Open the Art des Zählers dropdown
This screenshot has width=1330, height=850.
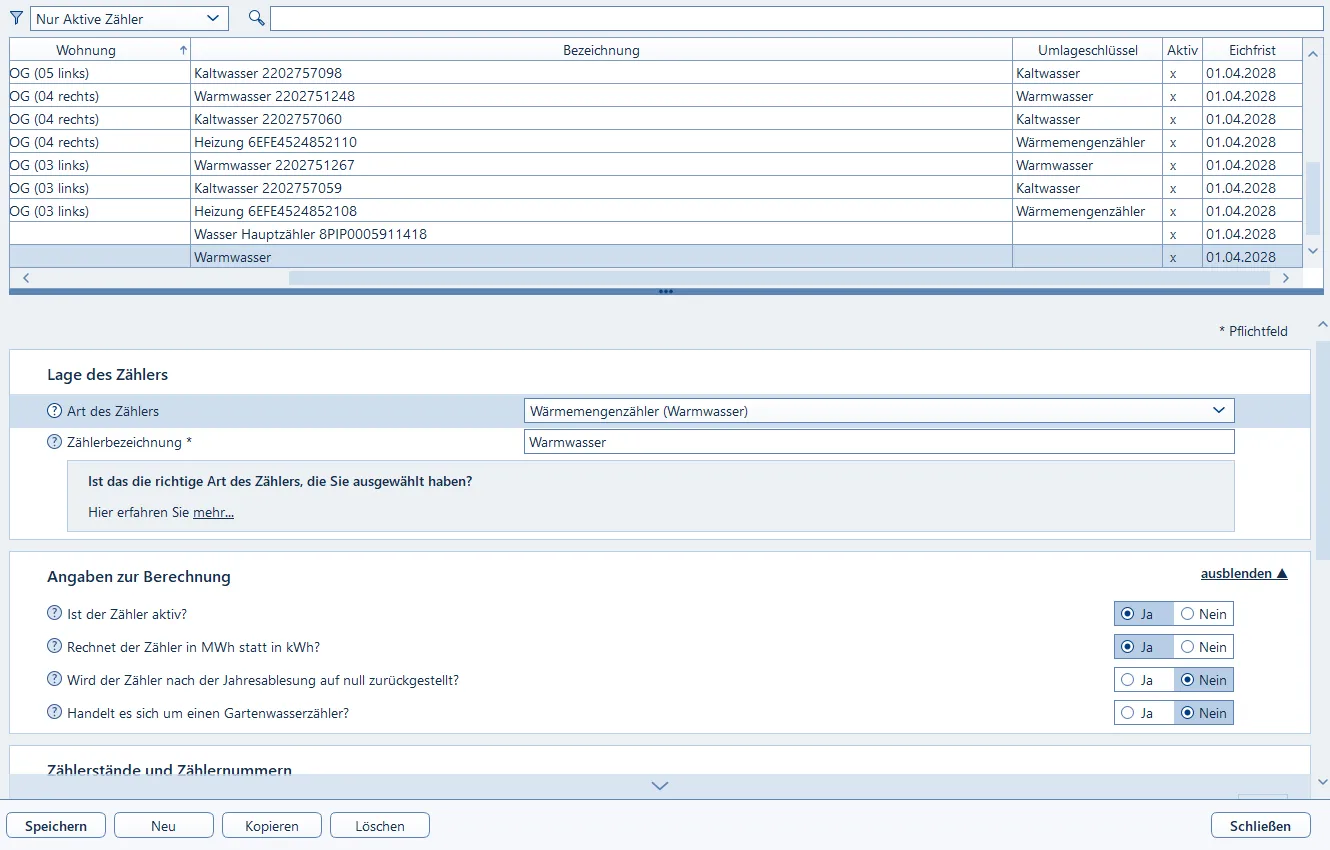(878, 411)
